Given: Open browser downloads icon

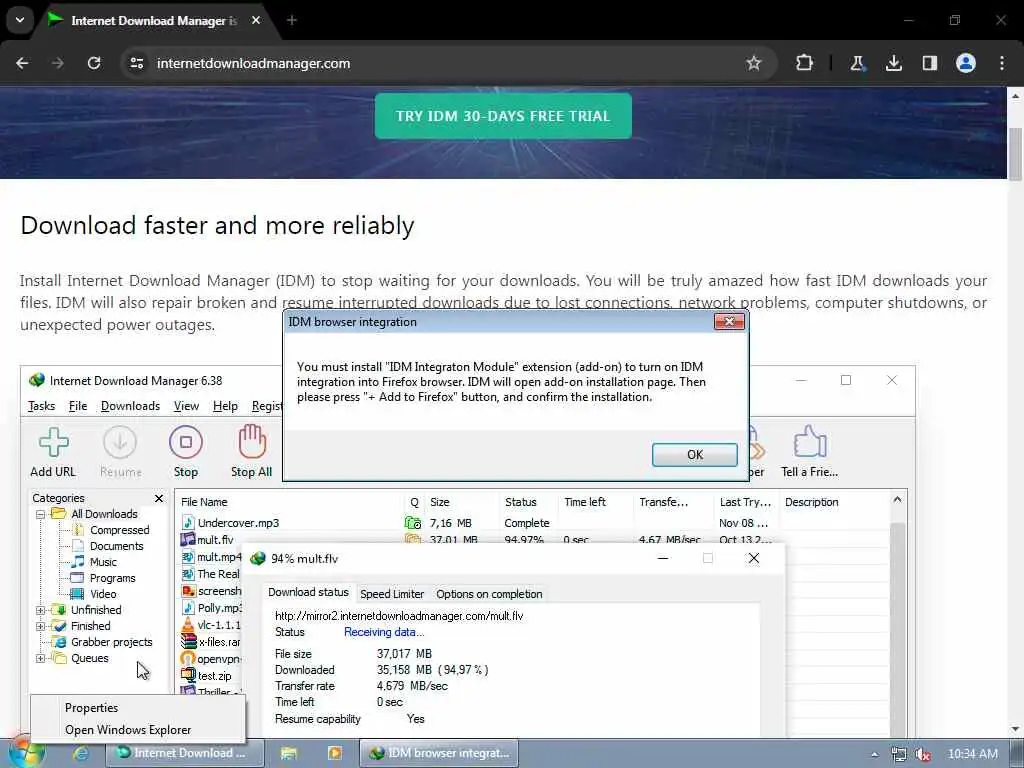Looking at the screenshot, I should [x=893, y=63].
